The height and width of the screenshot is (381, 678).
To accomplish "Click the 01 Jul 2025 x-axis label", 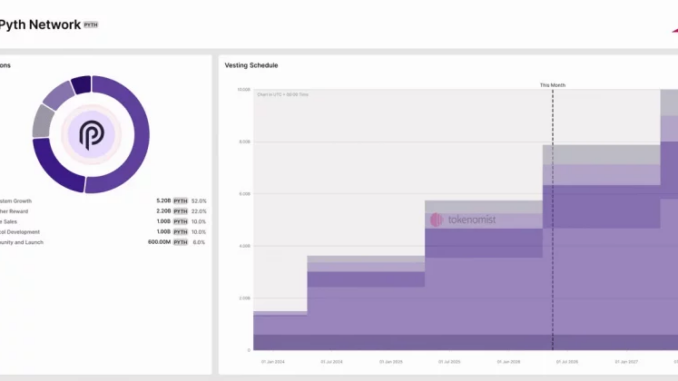I will (x=449, y=362).
